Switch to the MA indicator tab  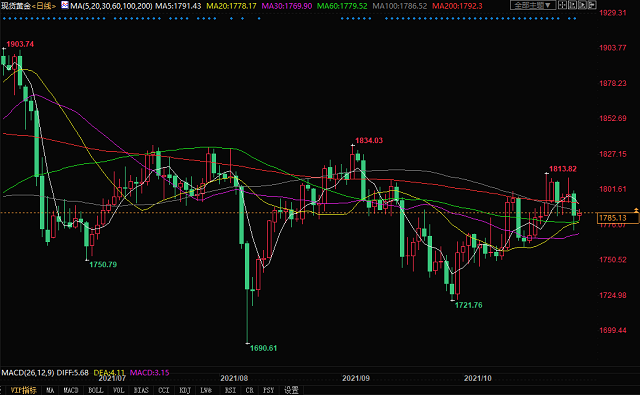click(x=50, y=391)
